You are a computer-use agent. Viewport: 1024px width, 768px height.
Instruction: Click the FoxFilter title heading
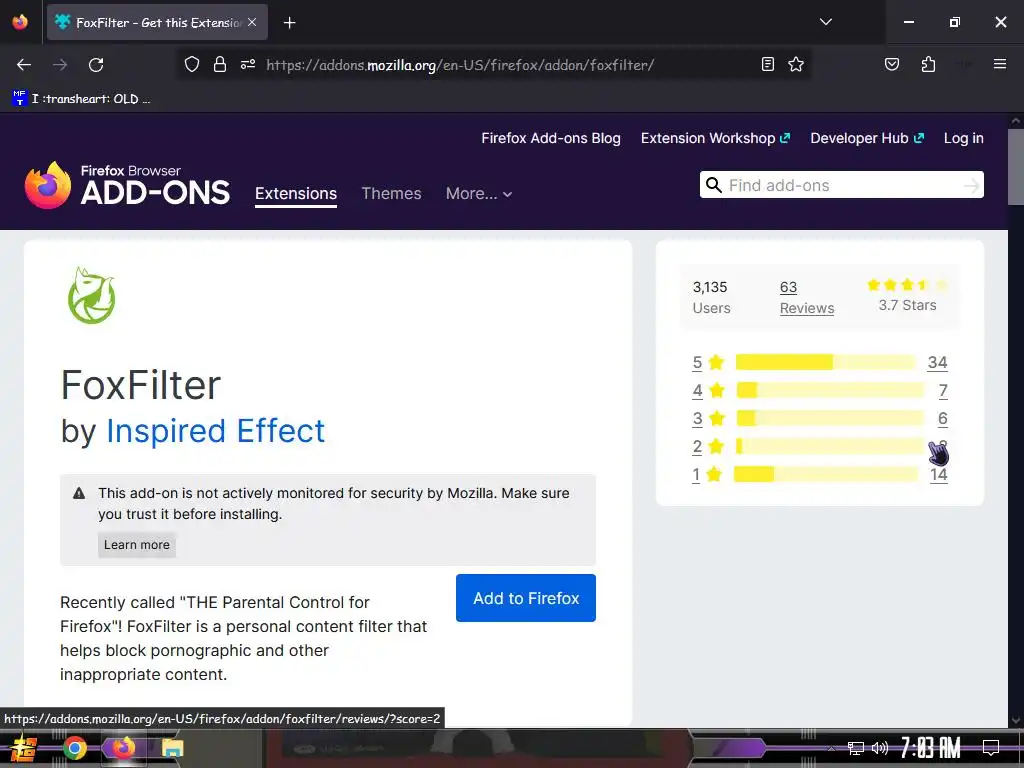[x=140, y=385]
